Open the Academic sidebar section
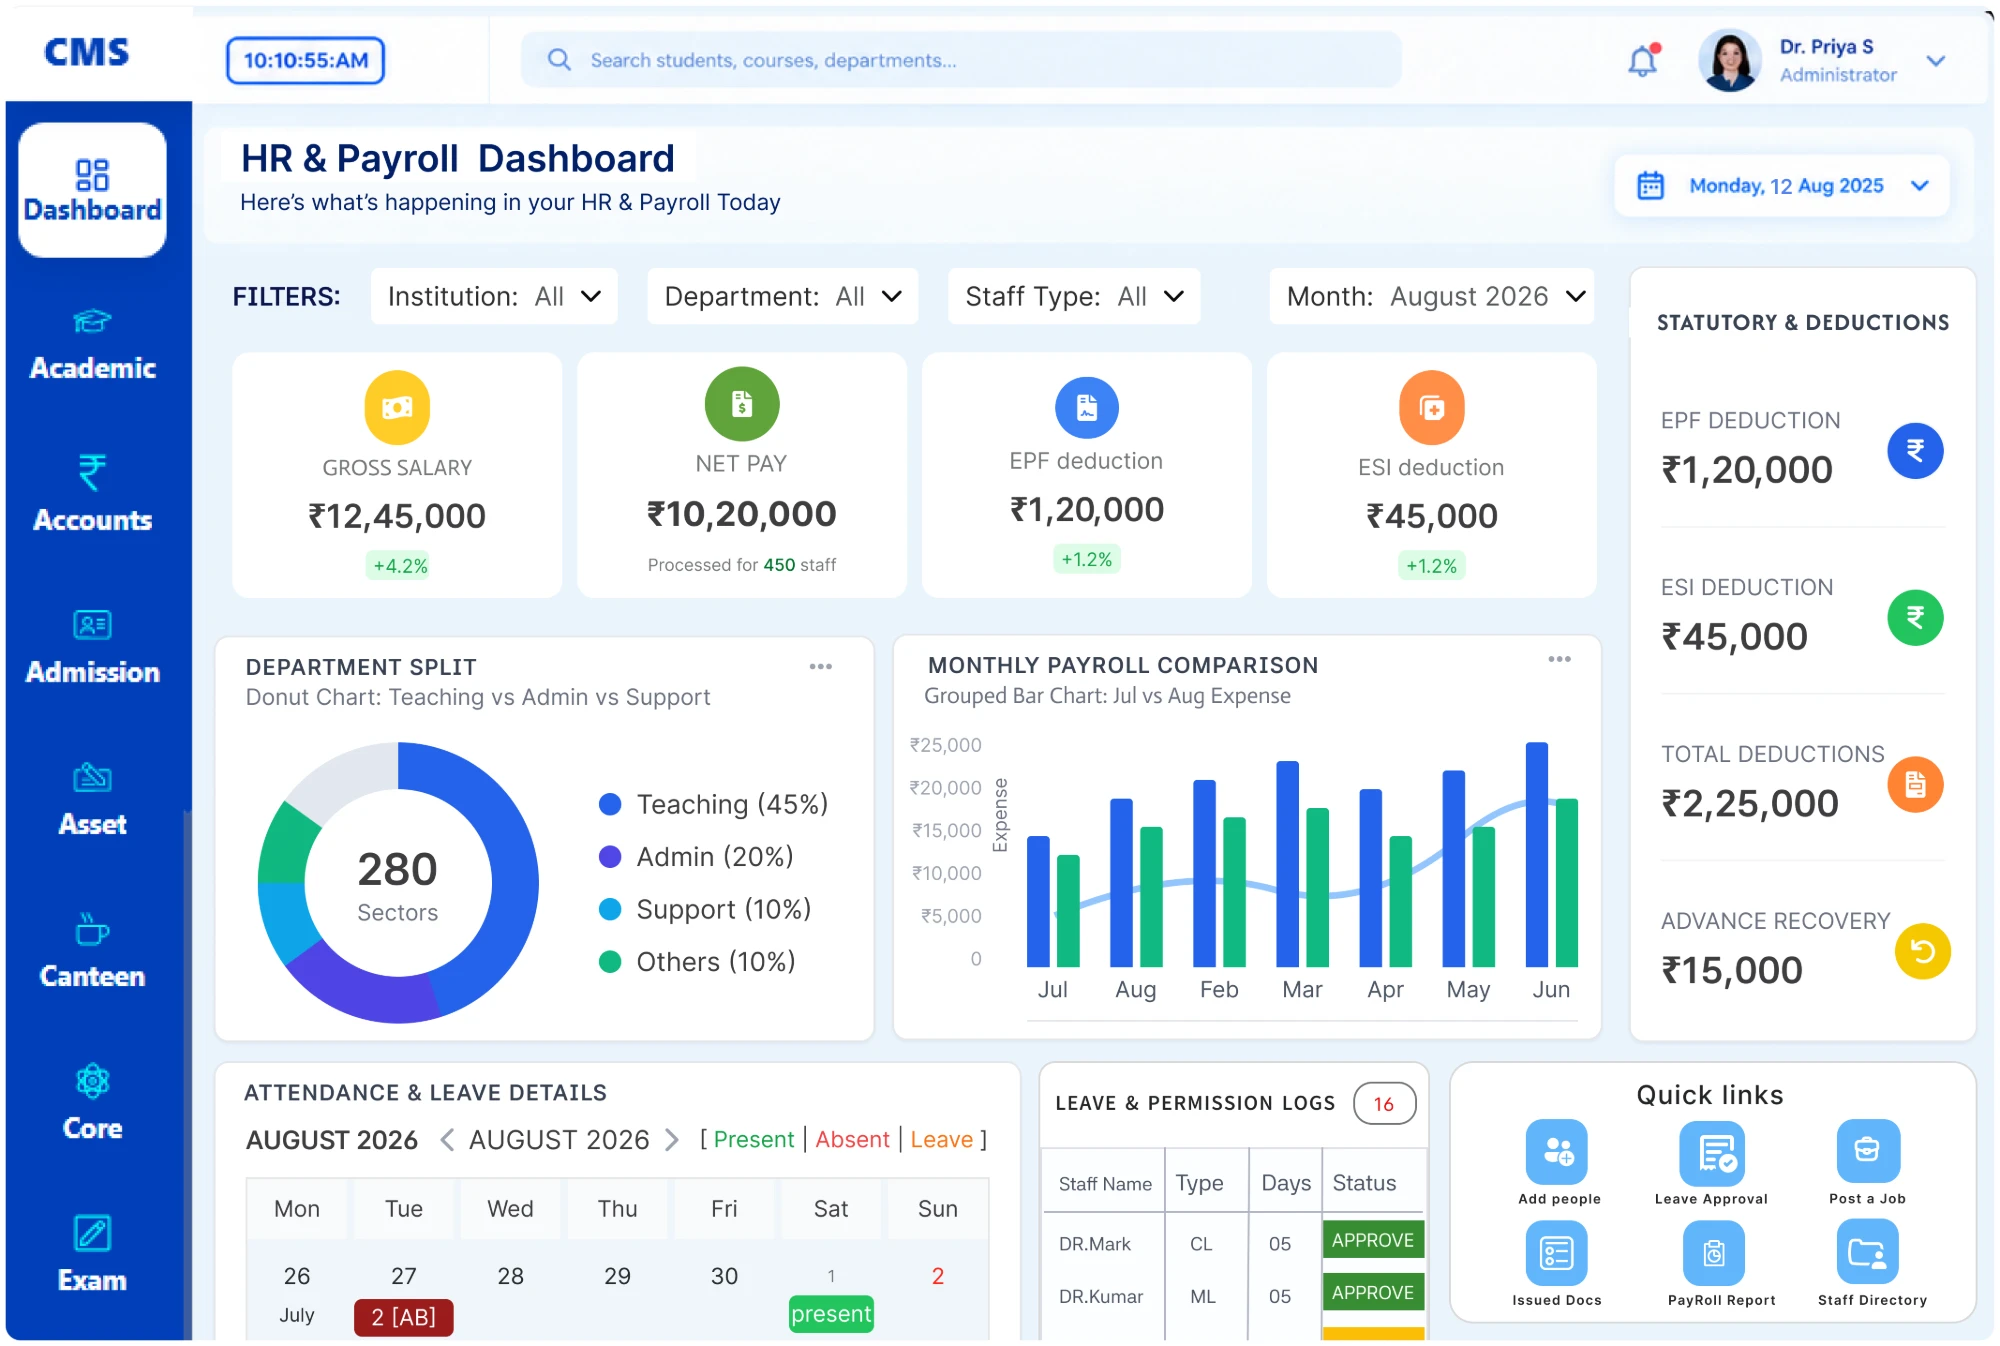 (92, 345)
